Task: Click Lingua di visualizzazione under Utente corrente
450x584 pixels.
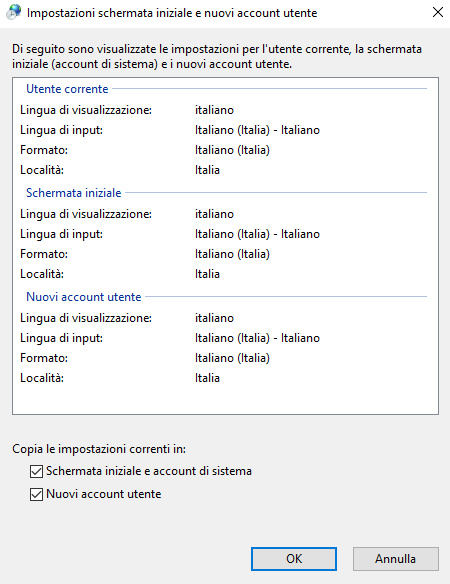Action: tap(86, 110)
